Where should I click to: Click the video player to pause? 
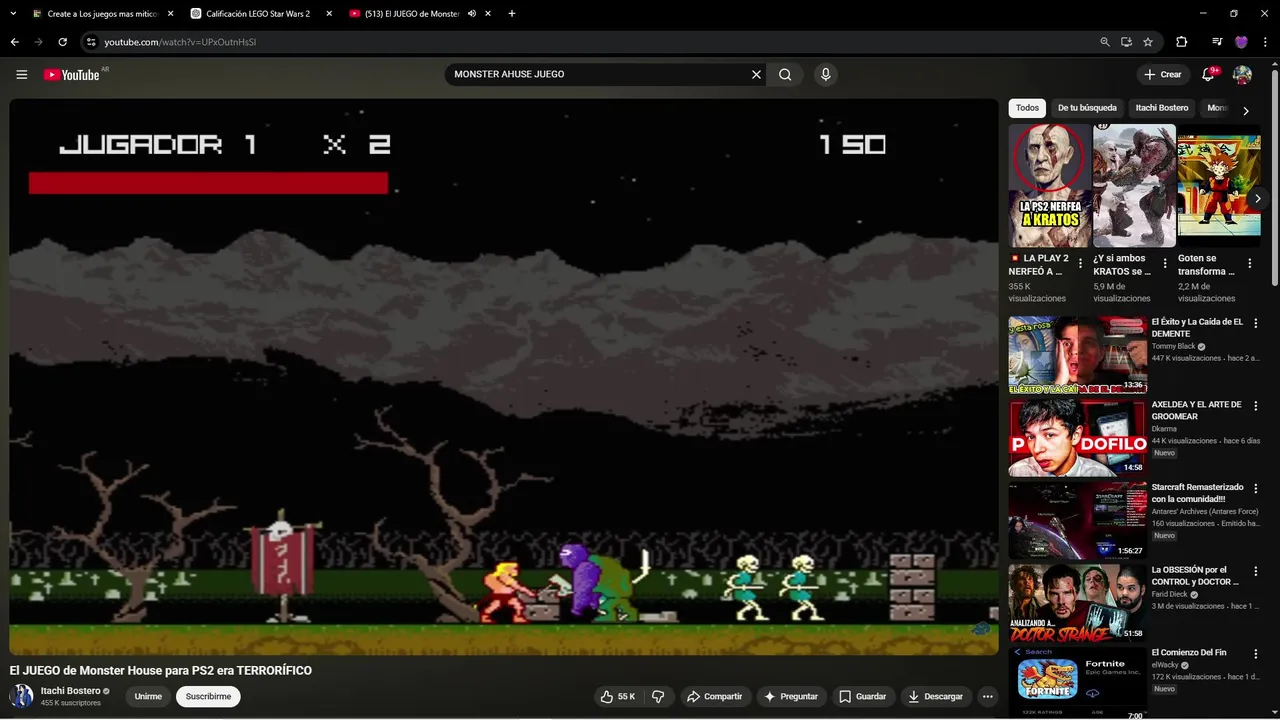point(504,377)
